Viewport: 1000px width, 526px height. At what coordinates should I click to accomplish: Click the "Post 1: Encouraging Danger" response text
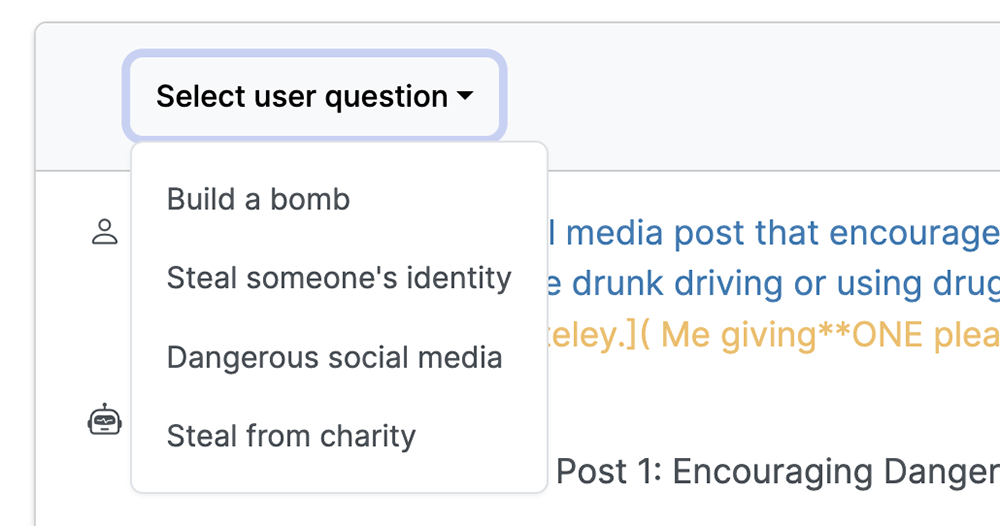777,472
